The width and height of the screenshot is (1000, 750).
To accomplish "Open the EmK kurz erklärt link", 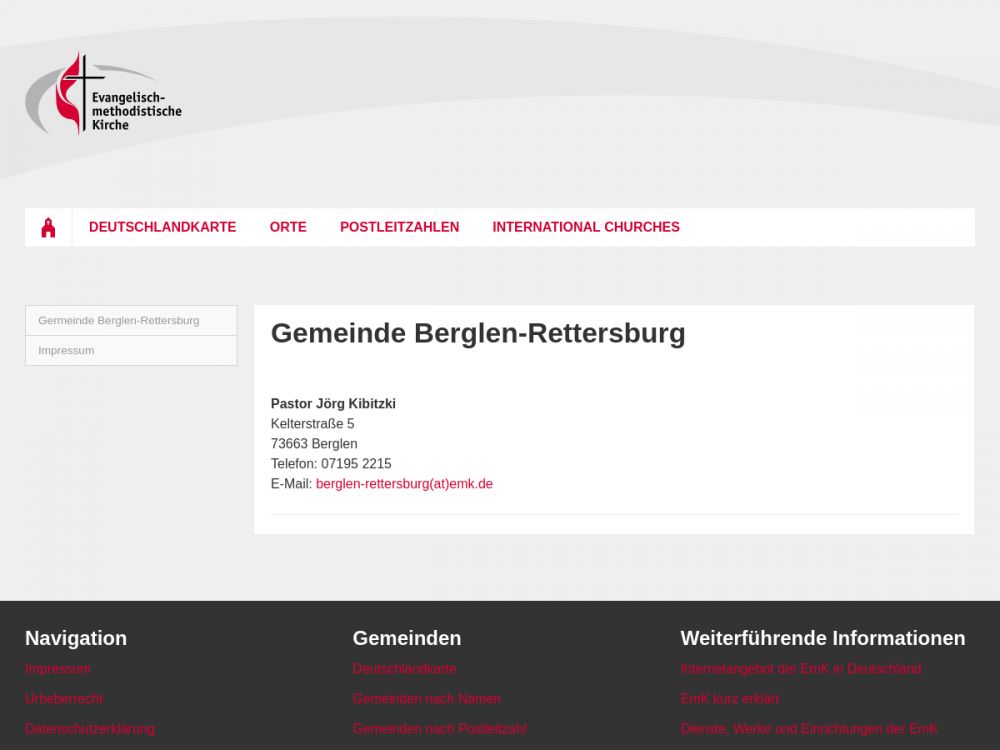I will tap(729, 699).
